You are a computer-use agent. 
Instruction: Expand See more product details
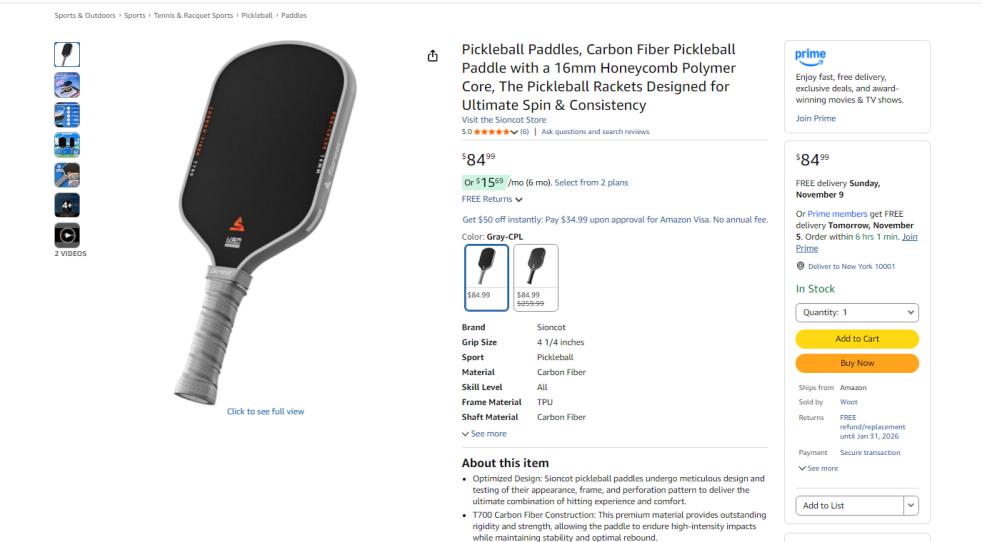(484, 434)
